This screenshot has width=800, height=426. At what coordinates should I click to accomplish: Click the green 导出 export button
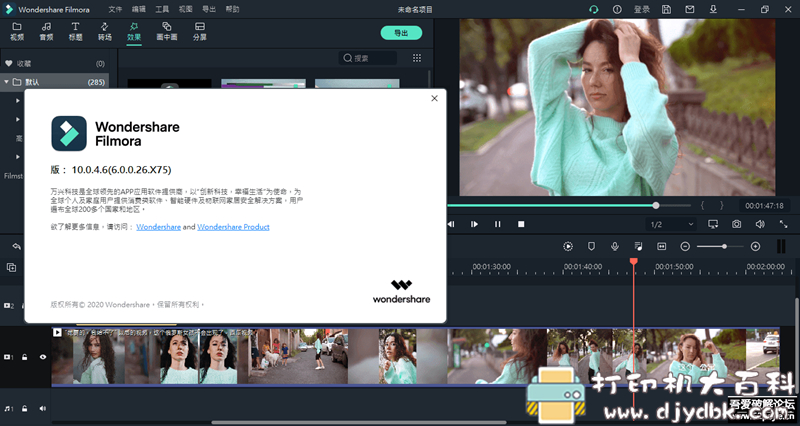tap(401, 33)
